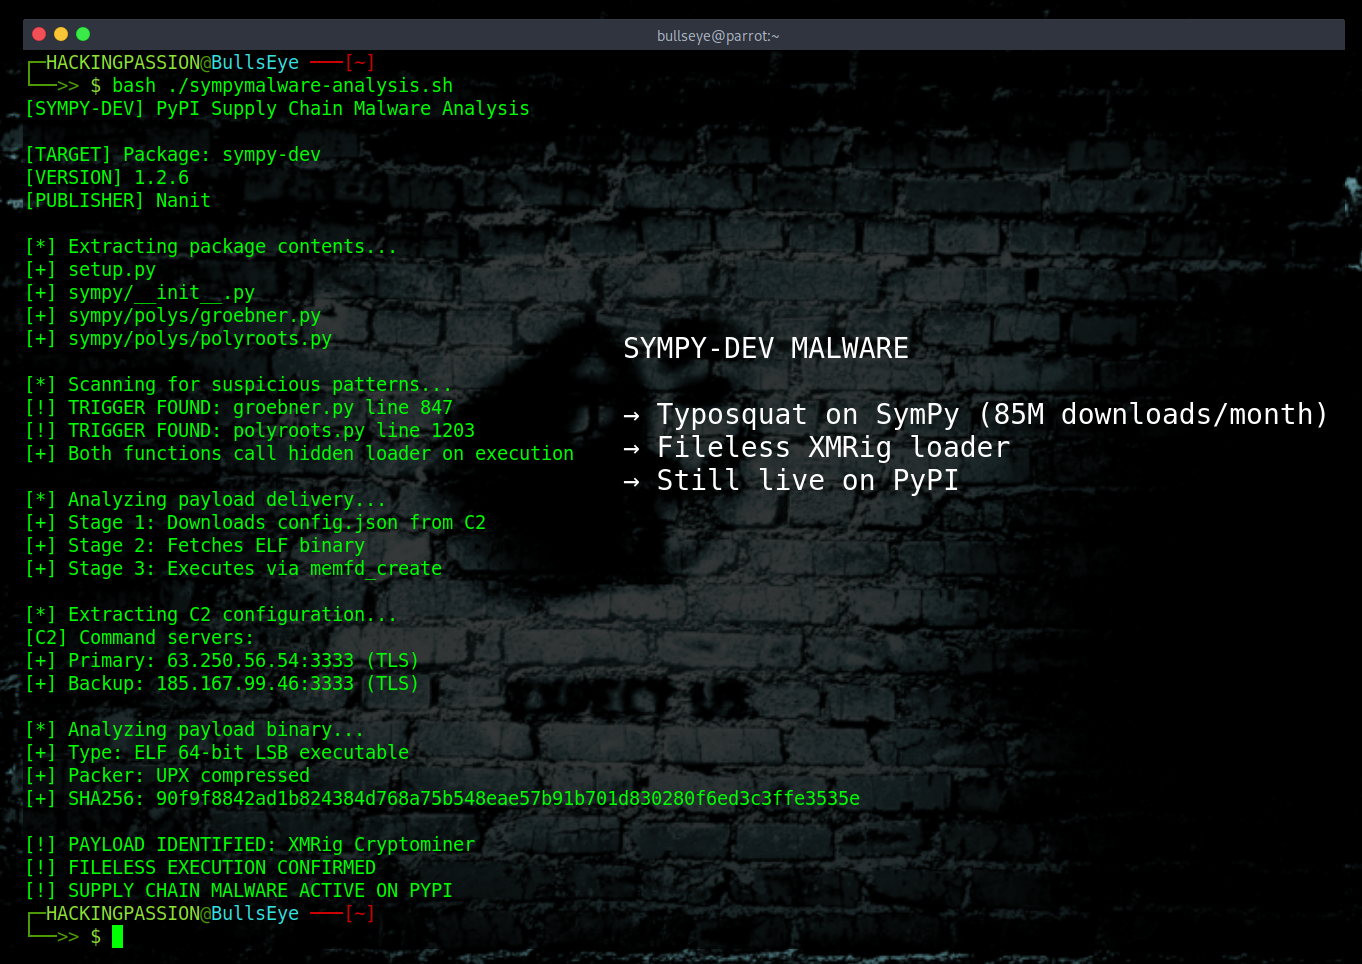Screen dimensions: 1362x964
Task: Click the sympy/polys/groebner.py file entry
Action: 194,315
